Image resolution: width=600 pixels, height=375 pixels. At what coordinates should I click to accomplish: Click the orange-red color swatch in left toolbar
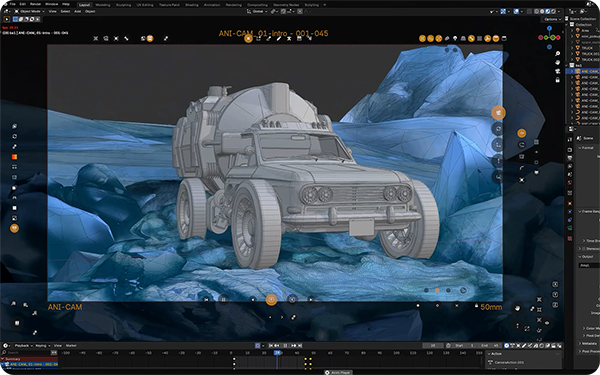[14, 157]
